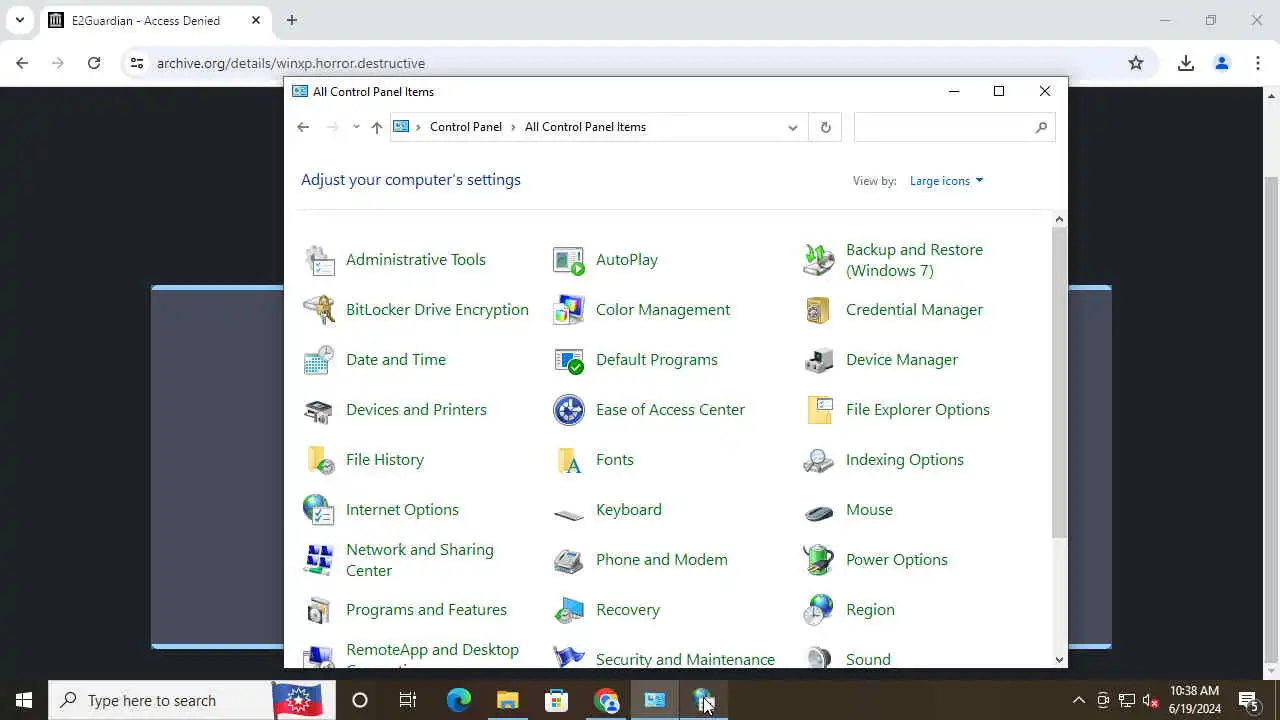Open the Programs and Features icon
The width and height of the screenshot is (1280, 720).
click(319, 610)
